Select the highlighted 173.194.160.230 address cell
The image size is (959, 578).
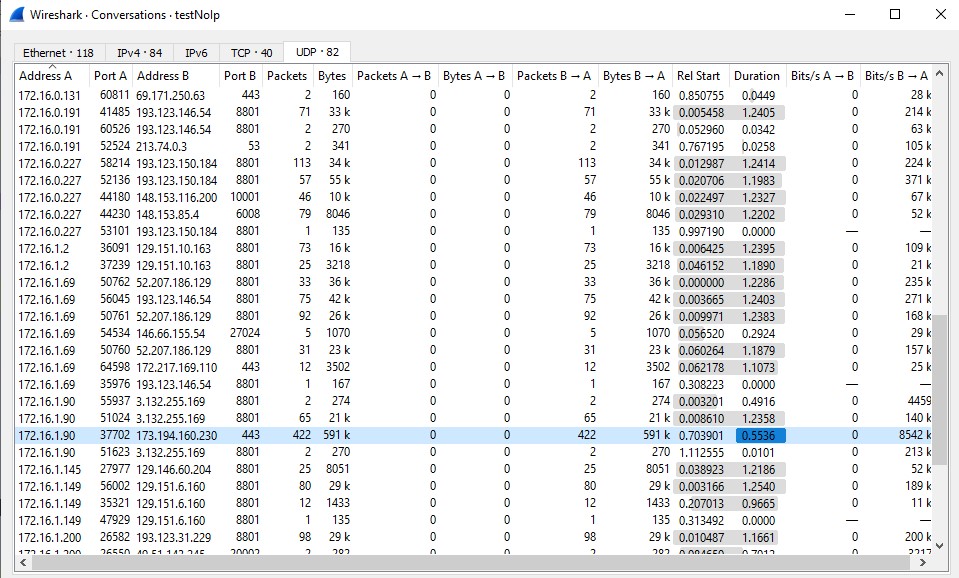pos(177,435)
